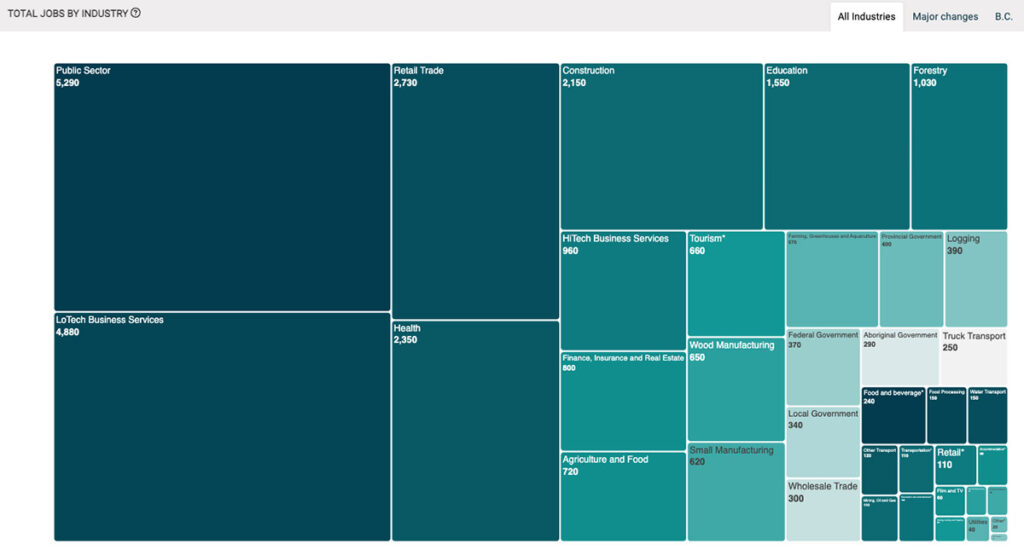
Task: Click the Food and beverage* 240 tile
Action: [x=893, y=415]
